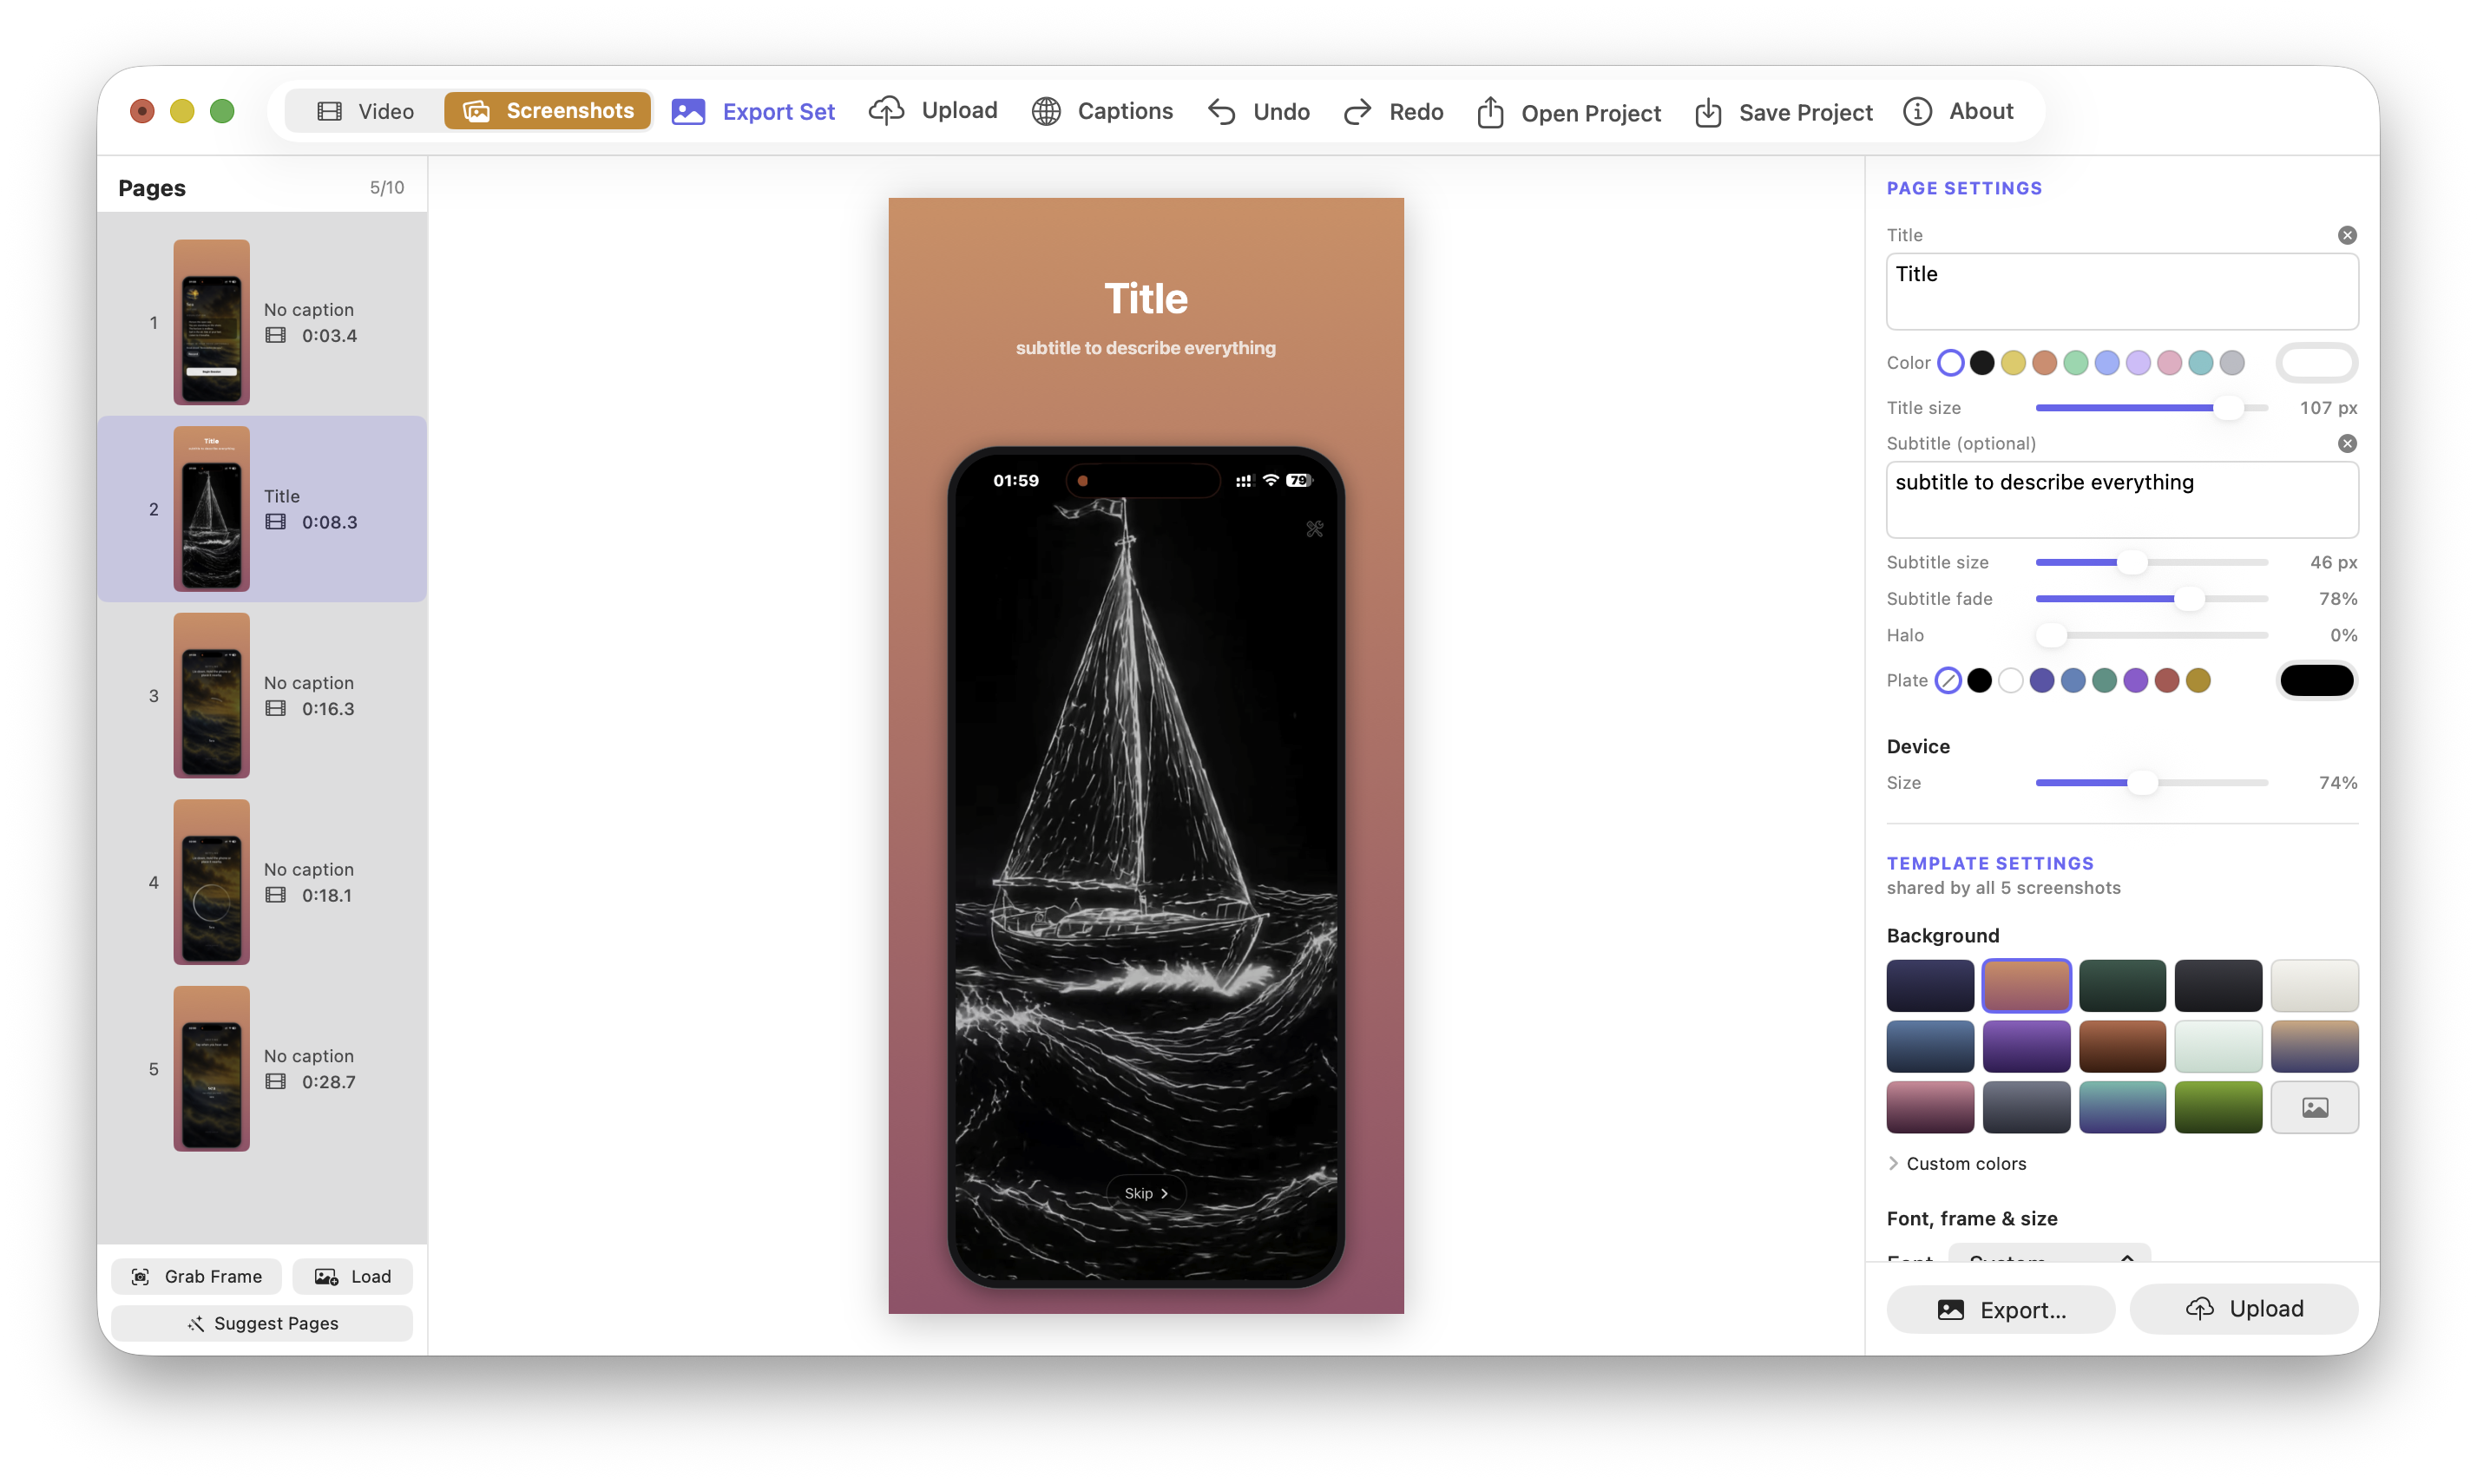Screen dimensions: 2477x1484
Task: Click inside the Title text field
Action: tap(2121, 291)
